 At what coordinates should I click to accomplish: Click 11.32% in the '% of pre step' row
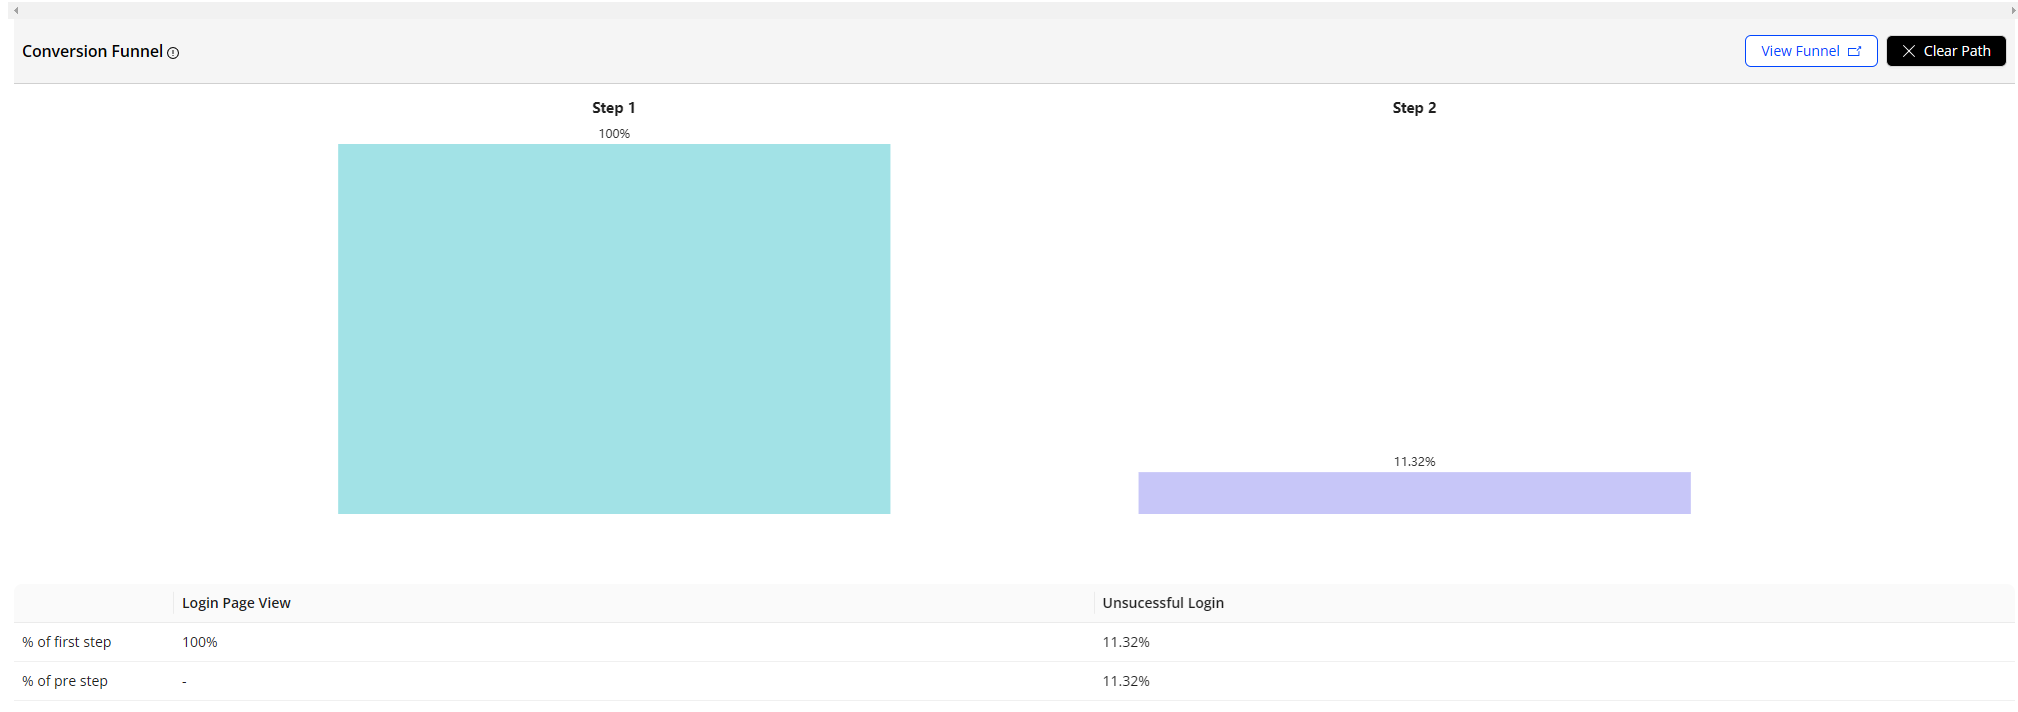click(x=1125, y=681)
